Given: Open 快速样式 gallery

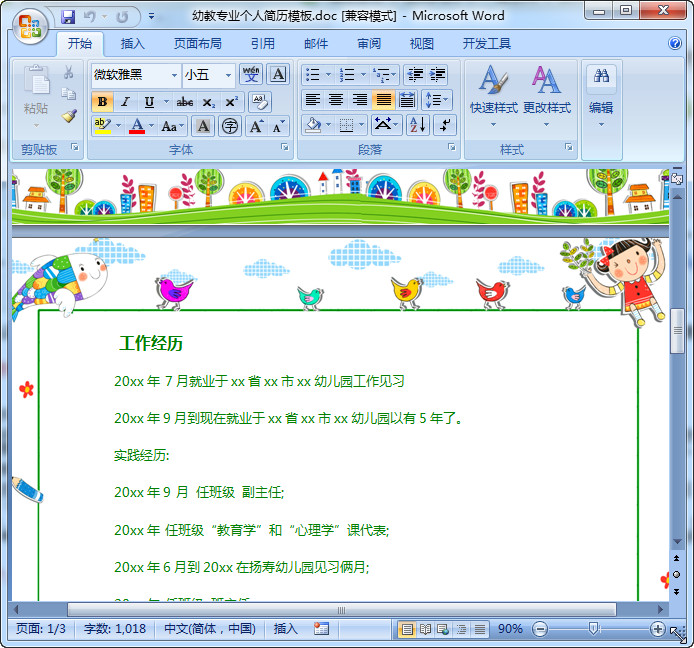Looking at the screenshot, I should pos(494,96).
